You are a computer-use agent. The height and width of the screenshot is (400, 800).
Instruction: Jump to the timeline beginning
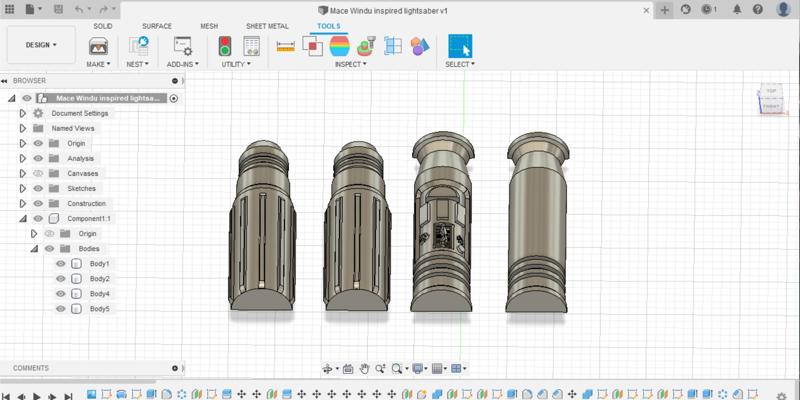coord(6,396)
